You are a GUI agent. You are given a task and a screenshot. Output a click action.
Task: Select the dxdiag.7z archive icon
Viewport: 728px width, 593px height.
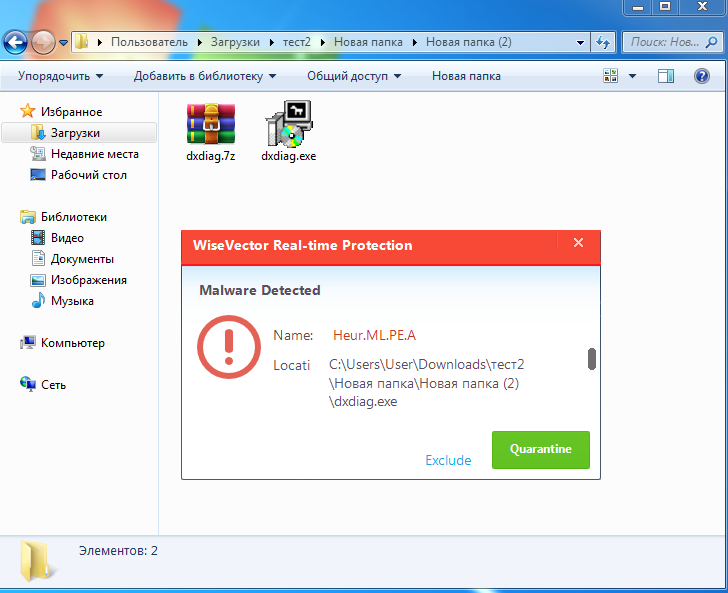(x=211, y=124)
